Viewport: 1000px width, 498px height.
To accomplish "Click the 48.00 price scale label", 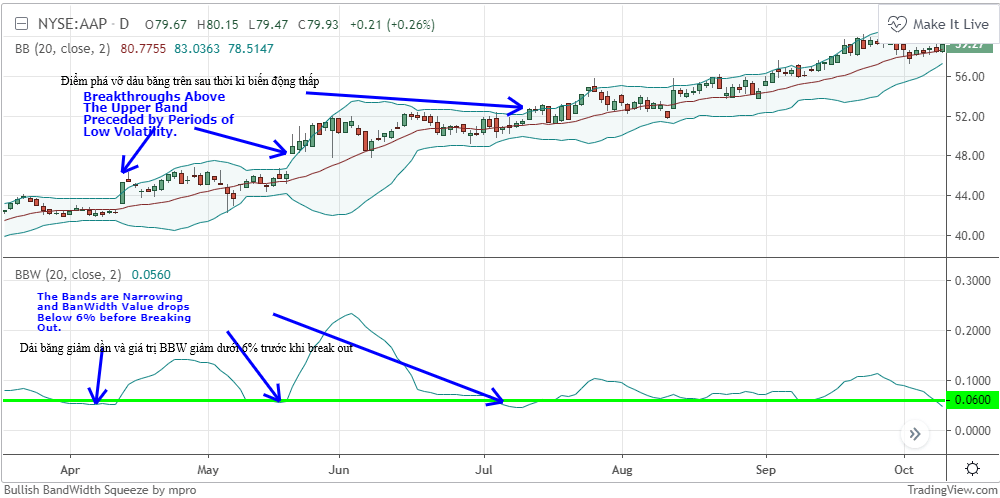I will tap(968, 156).
